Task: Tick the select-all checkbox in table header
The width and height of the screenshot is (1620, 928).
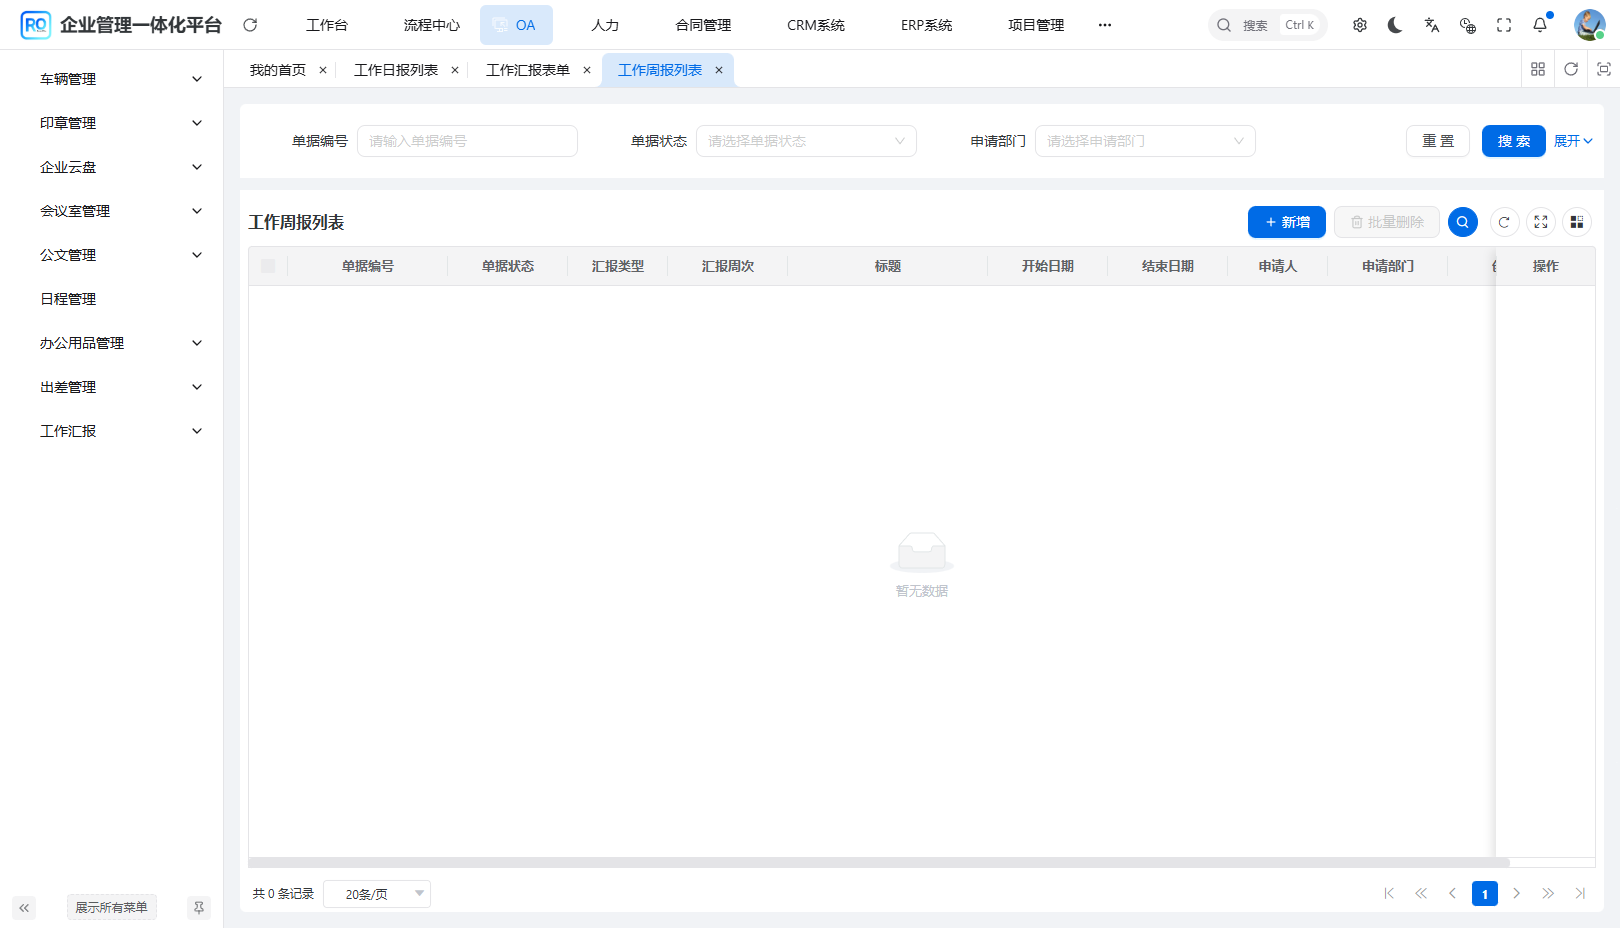Action: (x=268, y=266)
